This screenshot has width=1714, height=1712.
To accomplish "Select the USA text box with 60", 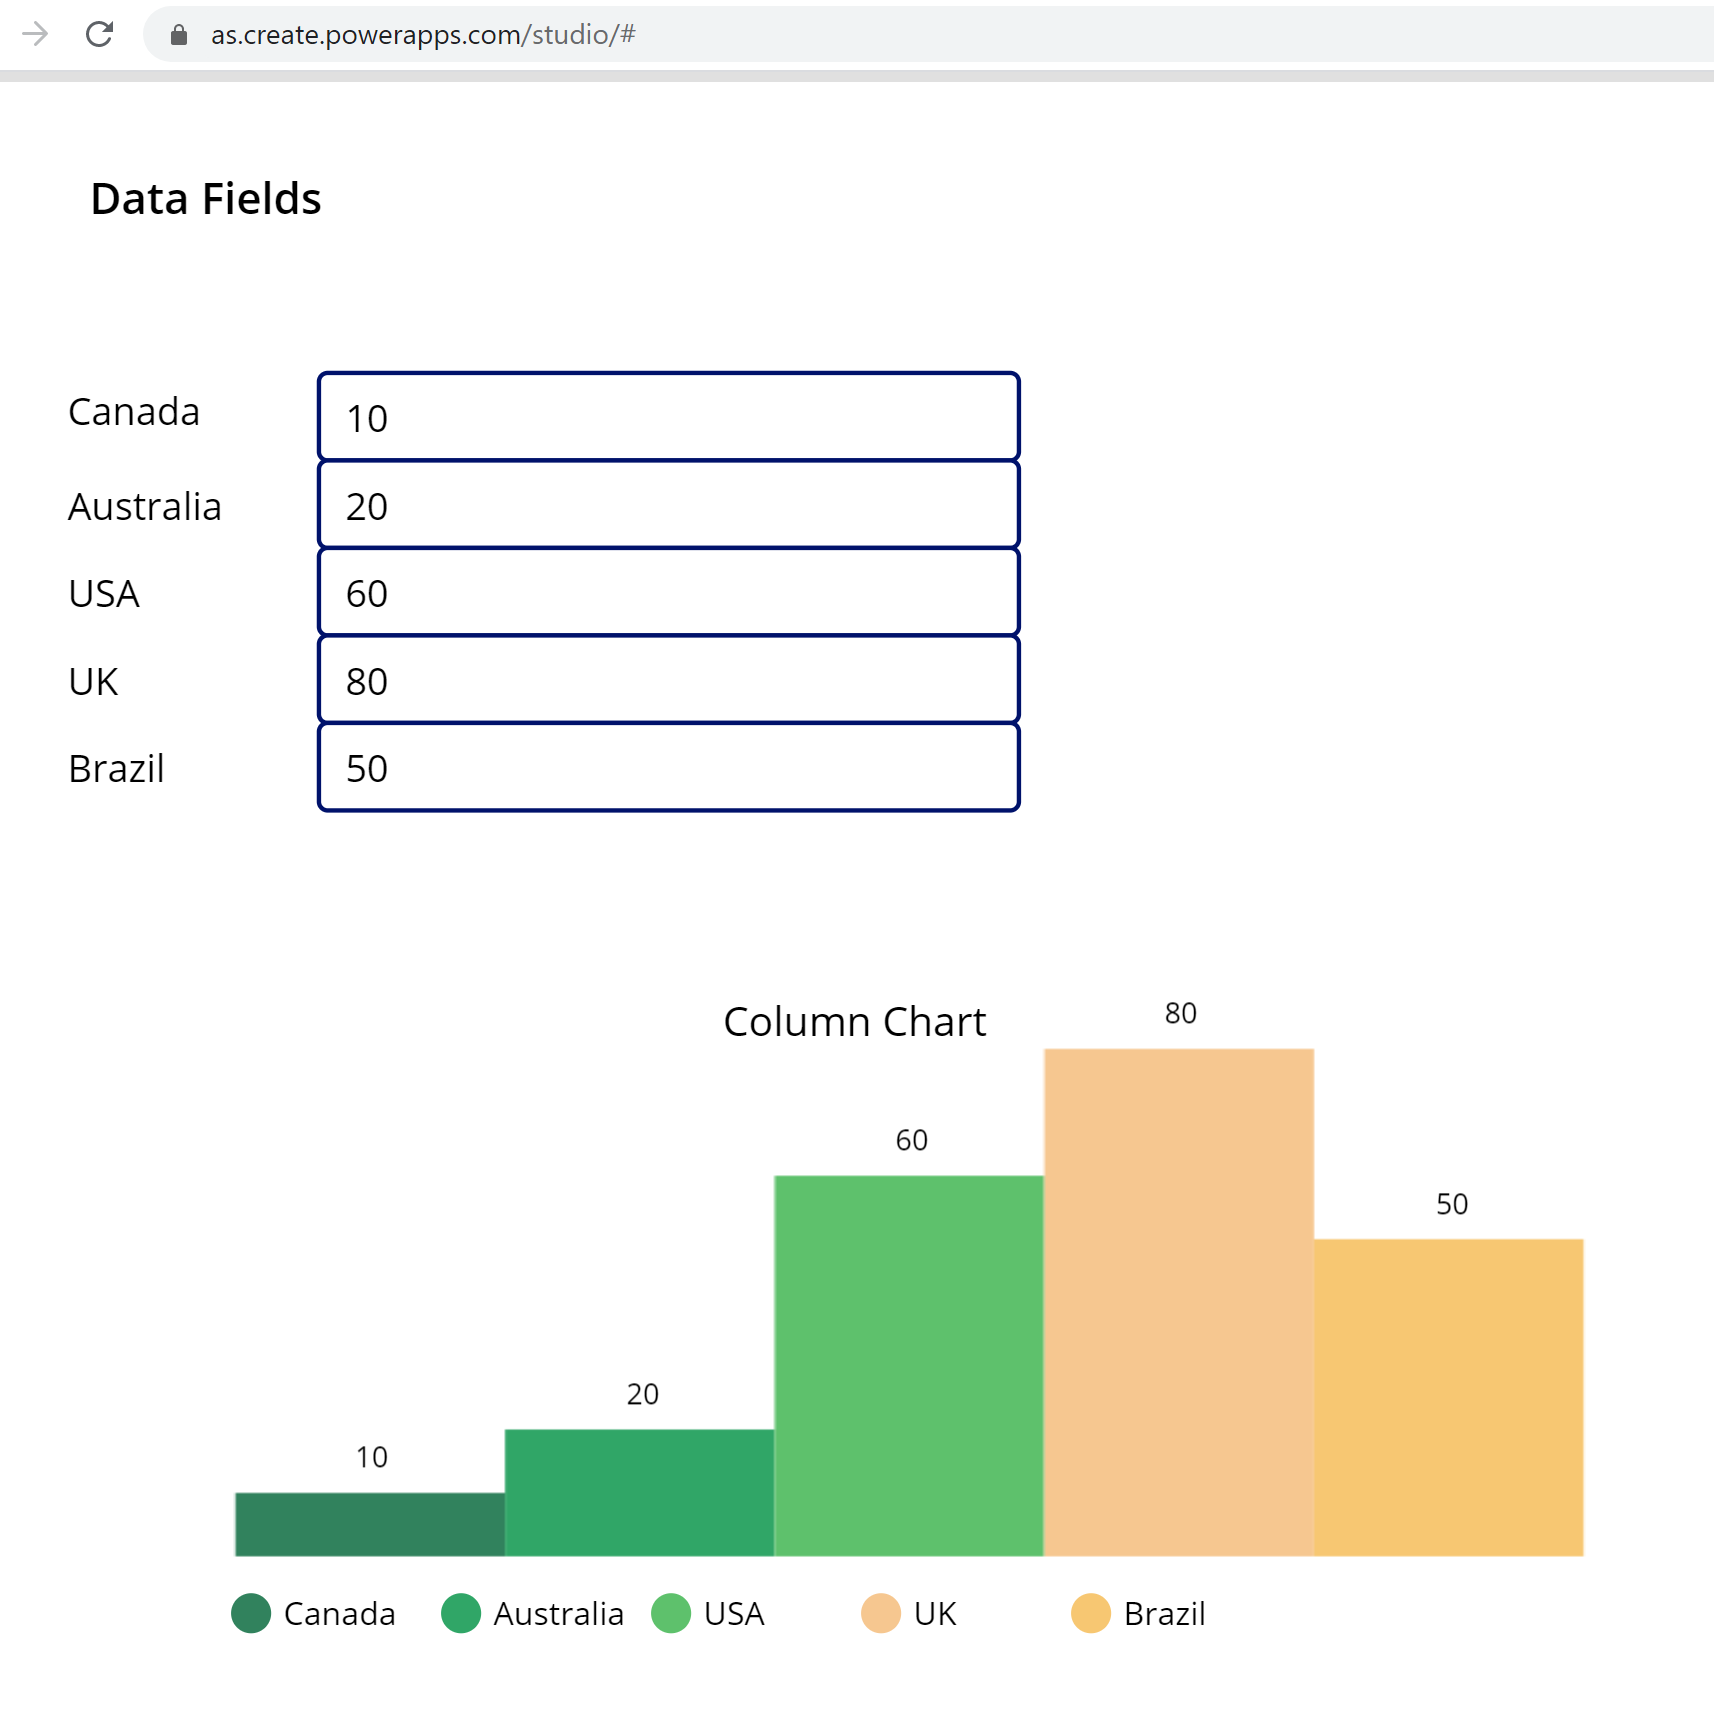I will 668,592.
